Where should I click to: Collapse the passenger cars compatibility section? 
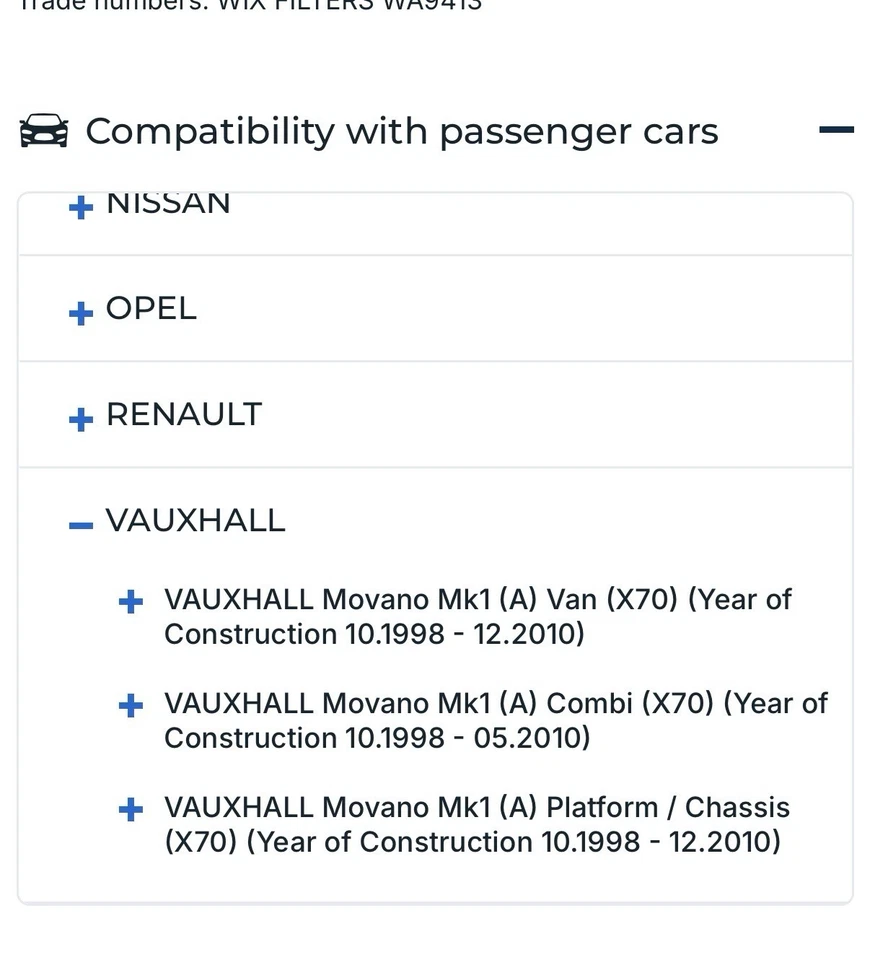(836, 130)
